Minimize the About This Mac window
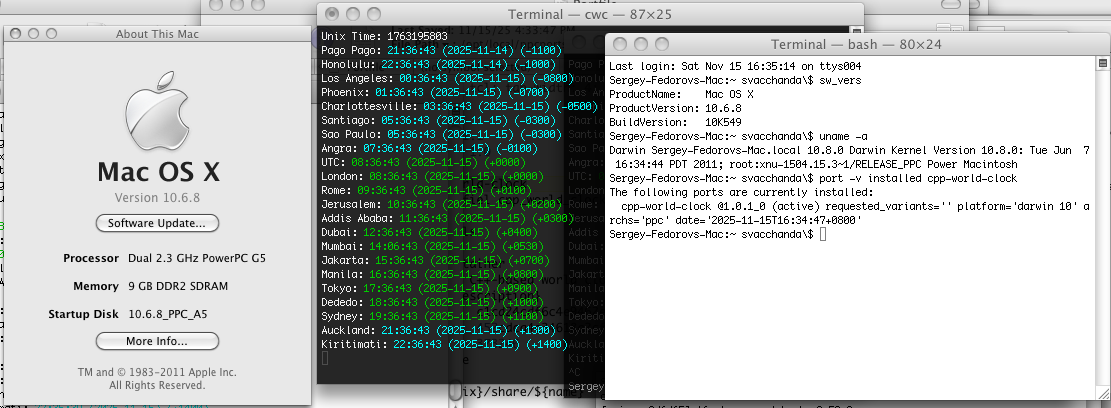 point(33,33)
